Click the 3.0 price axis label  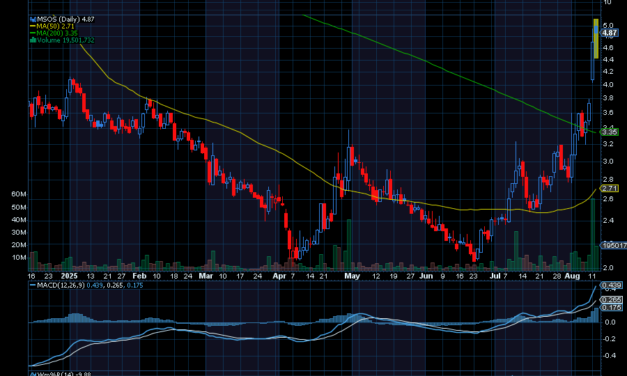(608, 161)
